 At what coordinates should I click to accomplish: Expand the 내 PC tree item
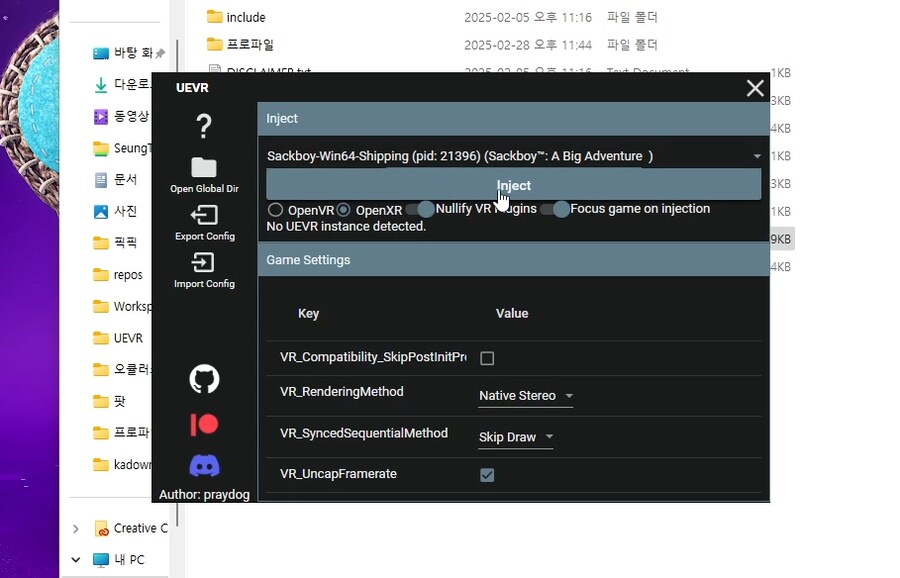(x=75, y=560)
